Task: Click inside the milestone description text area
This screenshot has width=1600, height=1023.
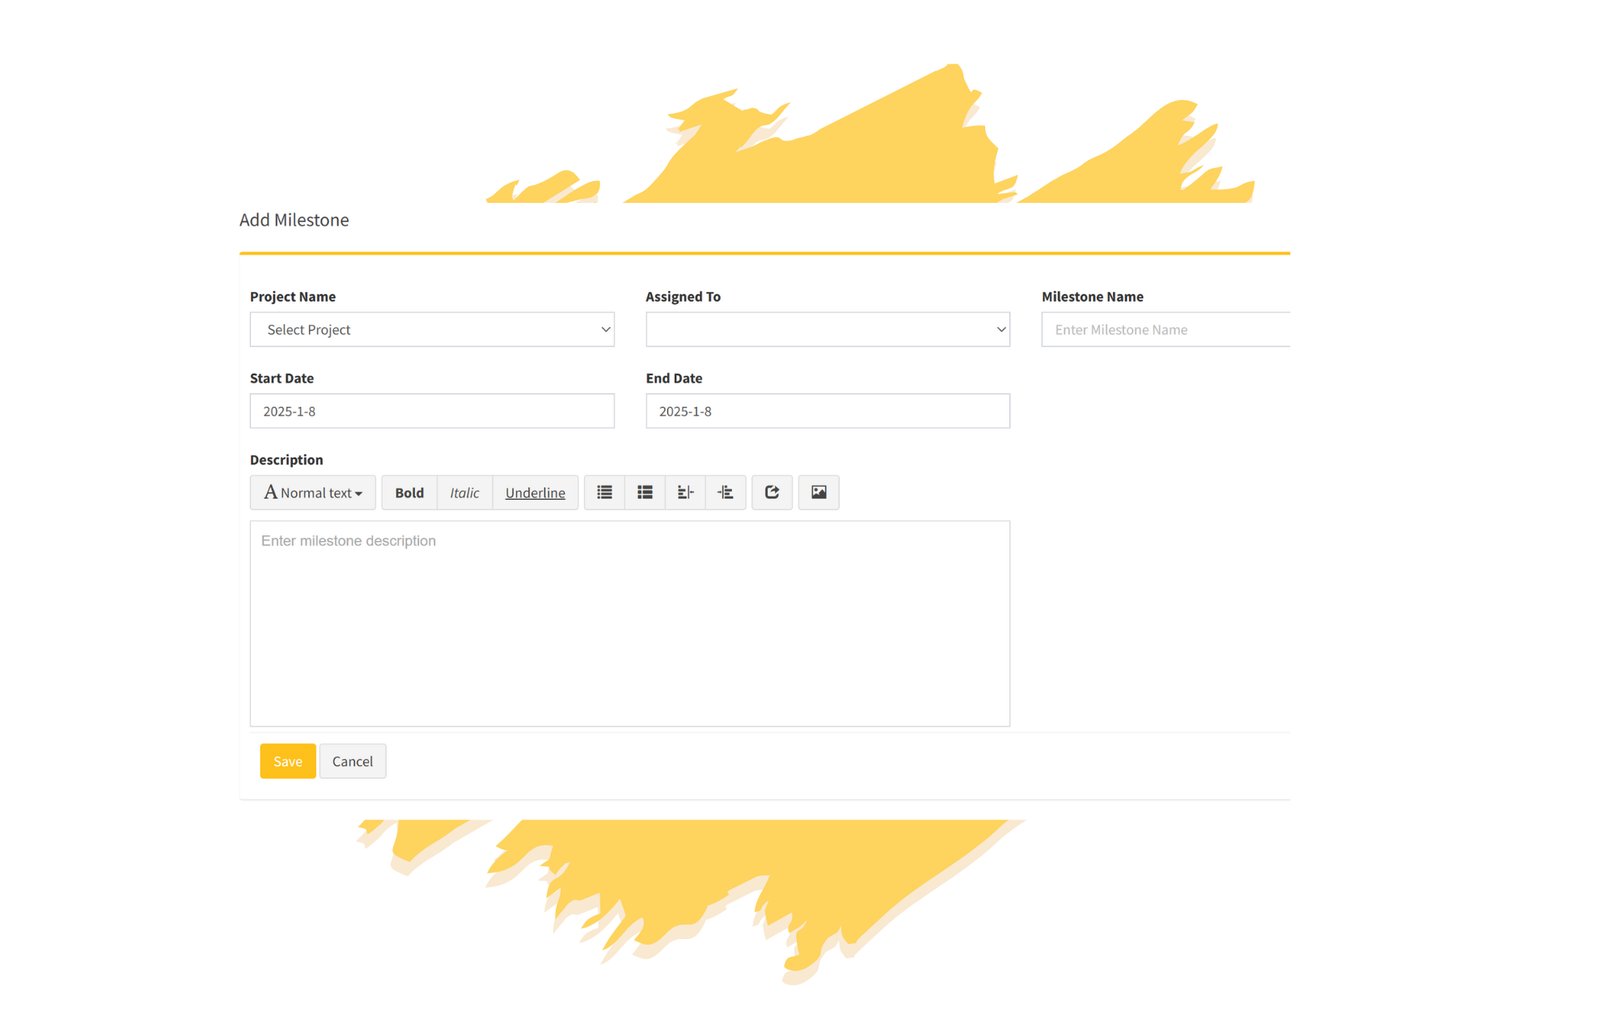Action: pos(630,623)
